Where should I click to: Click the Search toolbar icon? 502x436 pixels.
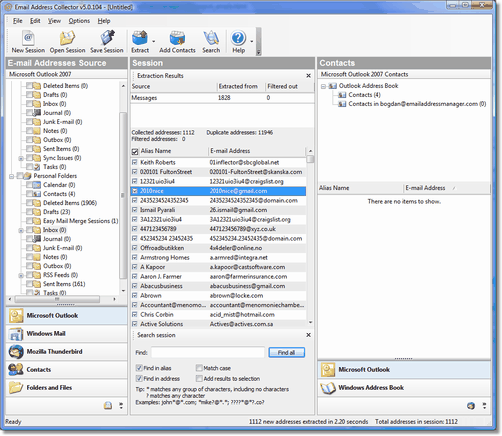pos(211,38)
